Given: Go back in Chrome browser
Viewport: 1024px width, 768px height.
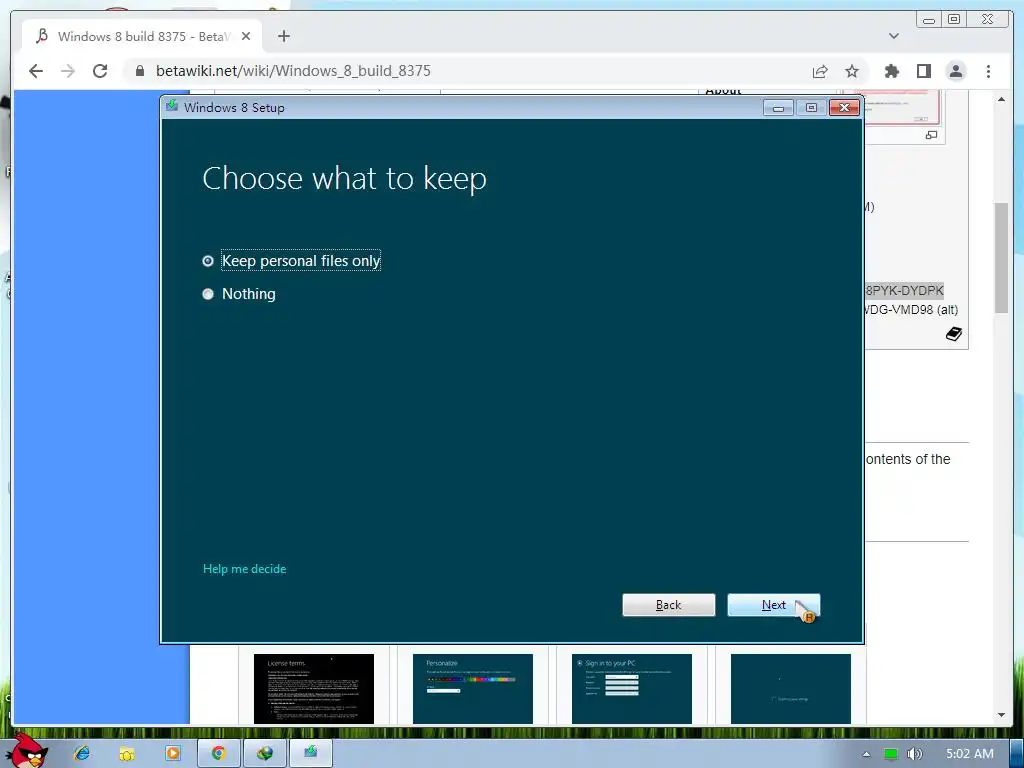Looking at the screenshot, I should click(x=36, y=71).
